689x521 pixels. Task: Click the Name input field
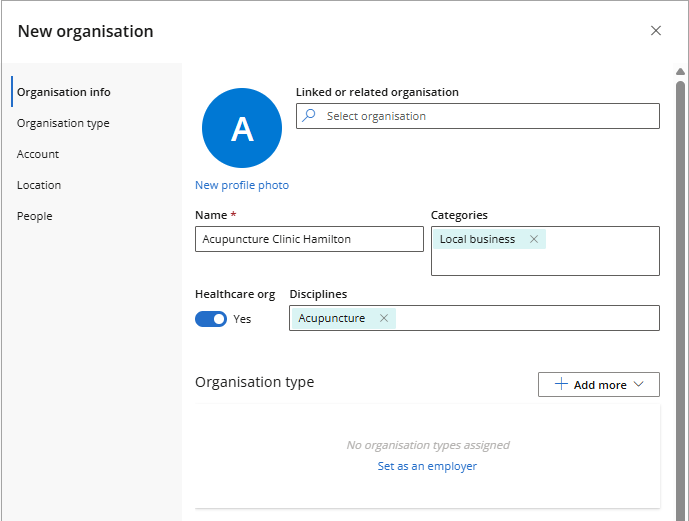point(309,239)
